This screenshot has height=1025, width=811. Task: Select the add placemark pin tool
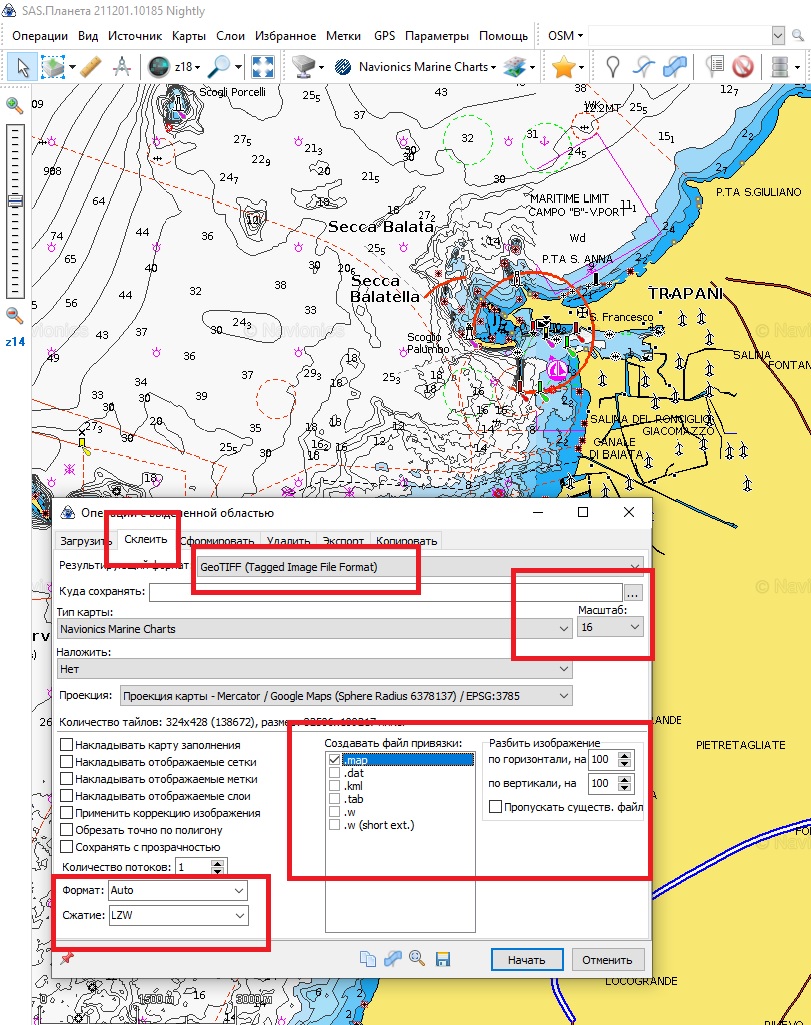coord(613,67)
